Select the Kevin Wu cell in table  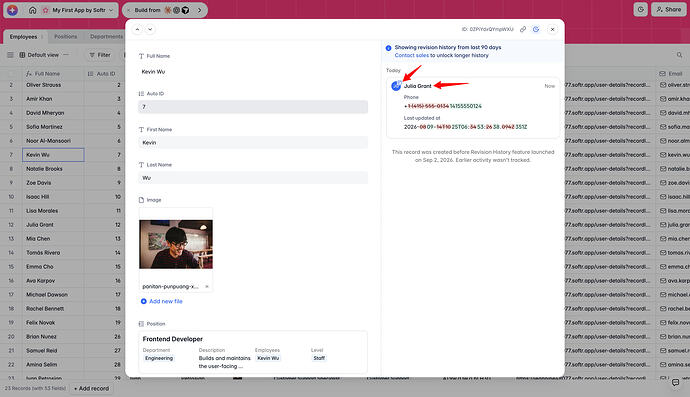[x=53, y=155]
